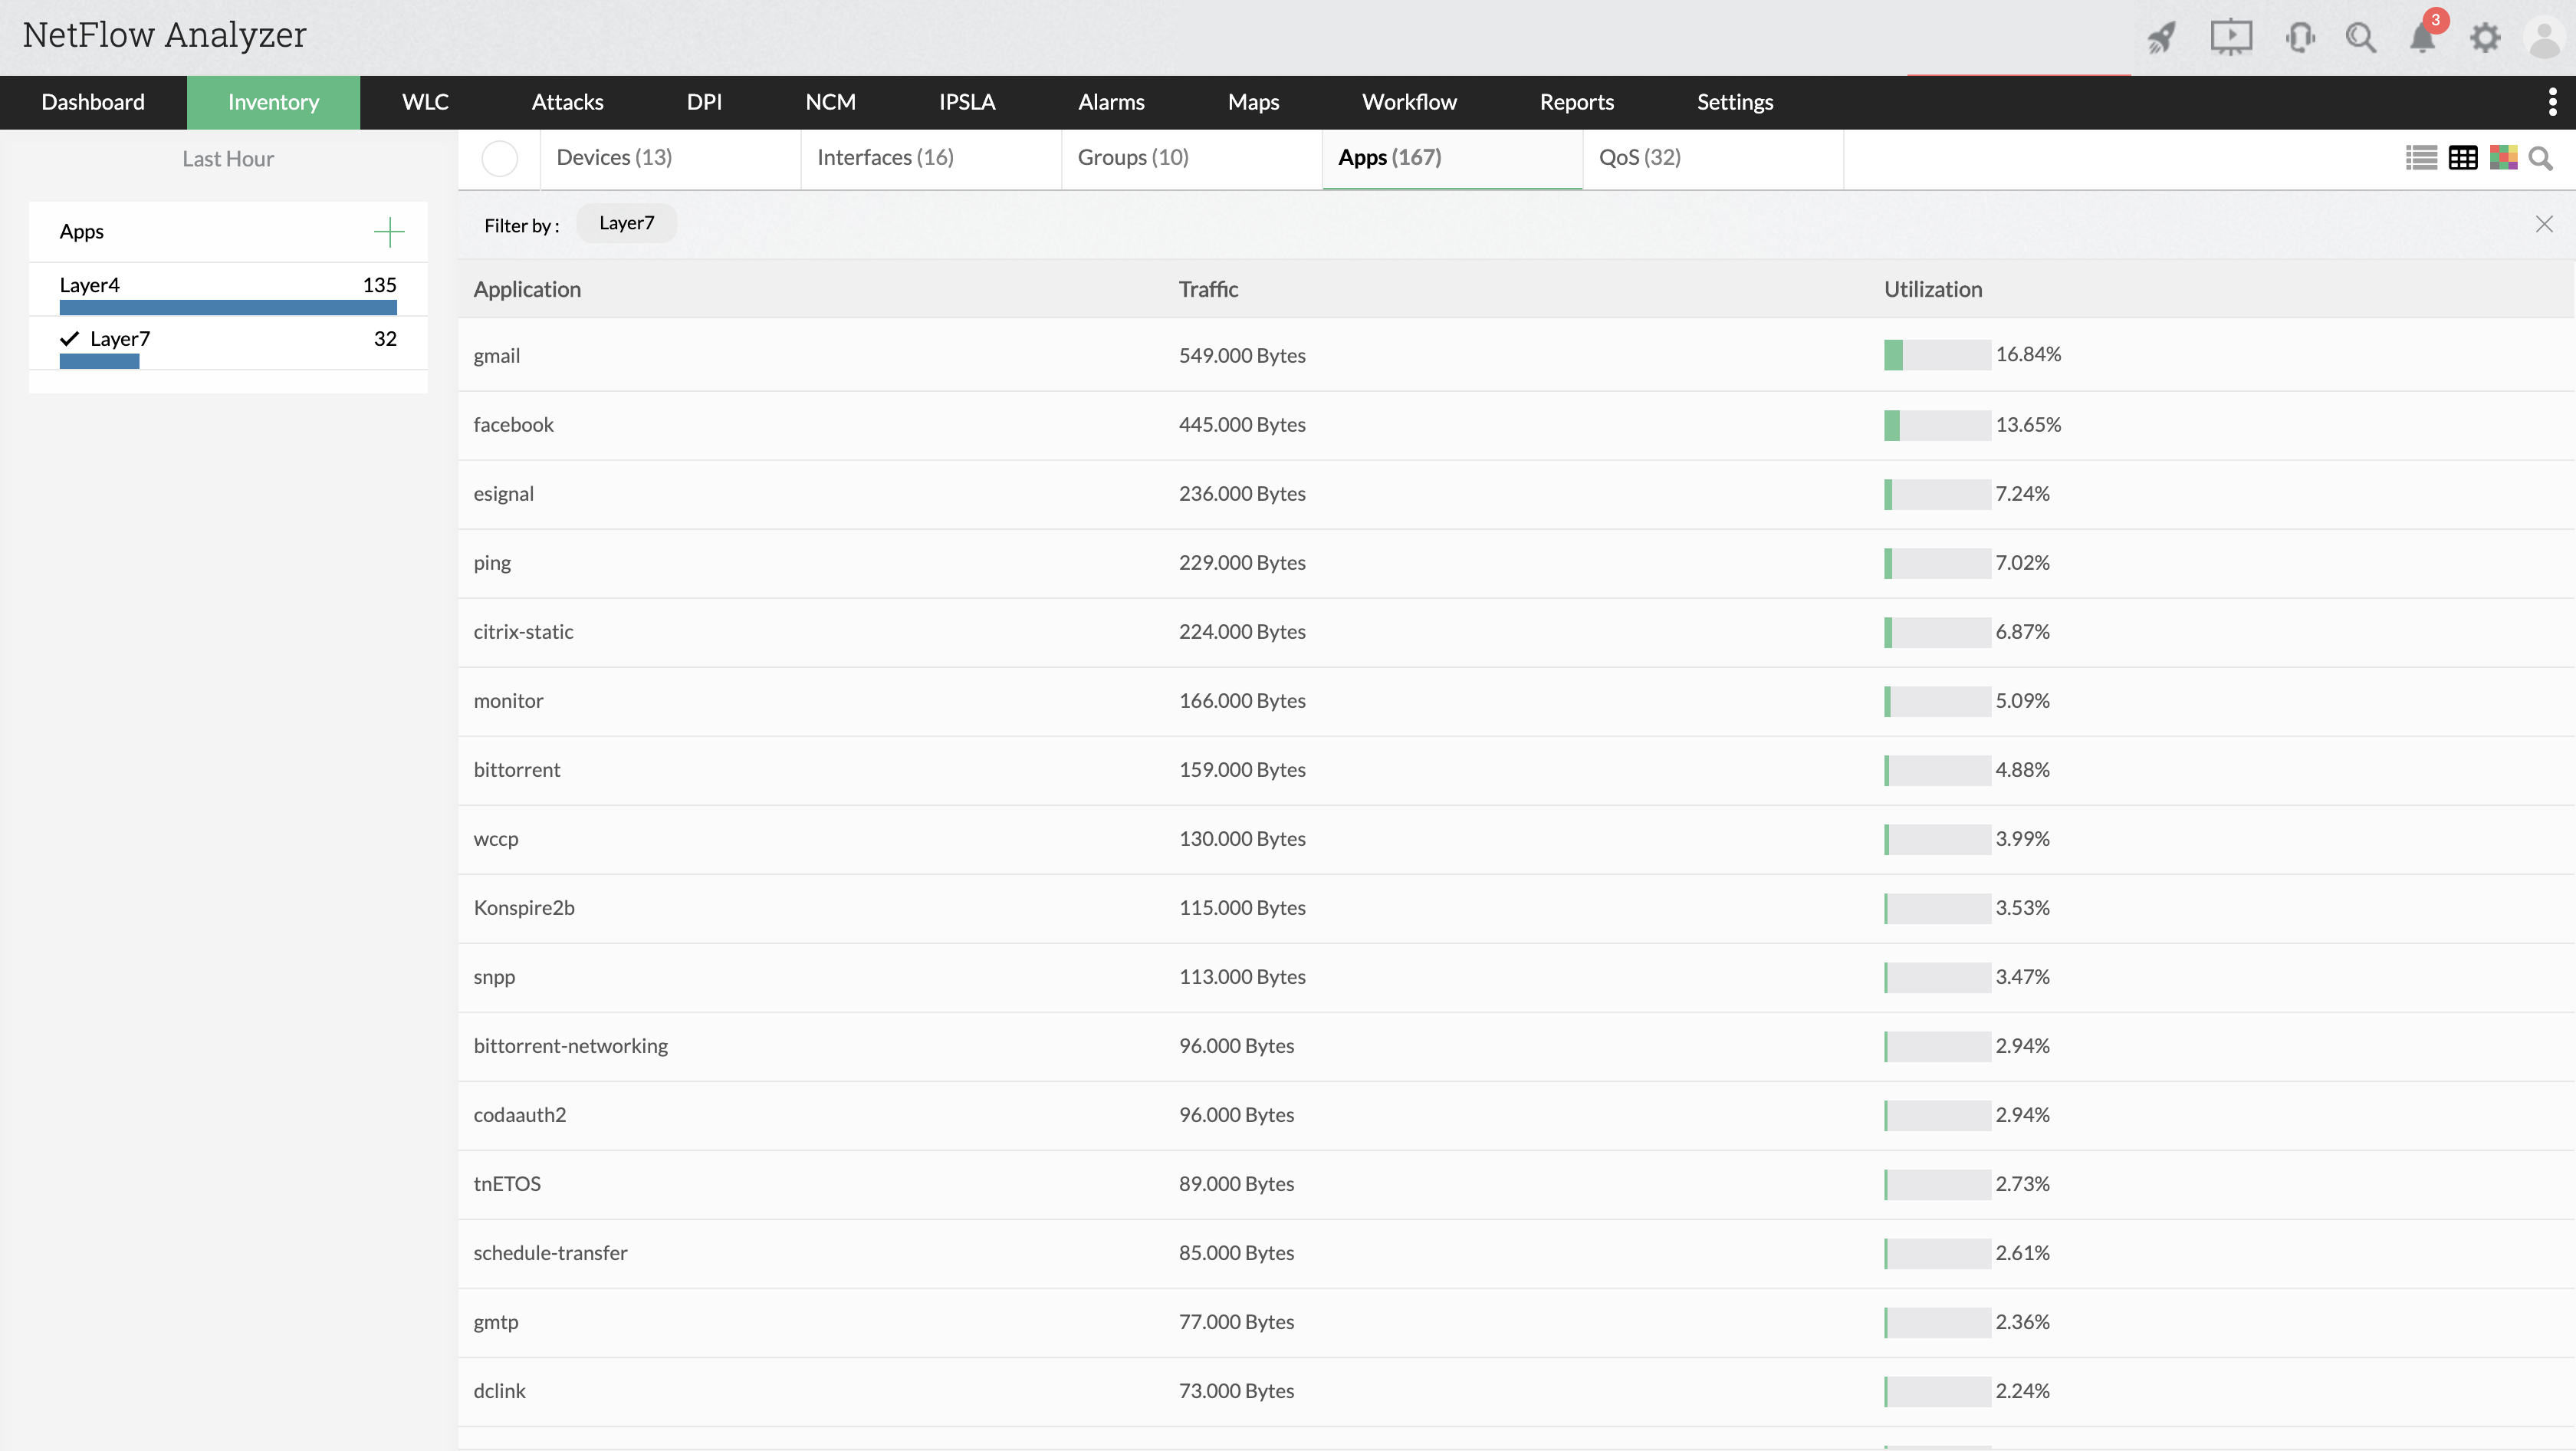Switch to list view icon
The height and width of the screenshot is (1451, 2576).
click(2421, 158)
